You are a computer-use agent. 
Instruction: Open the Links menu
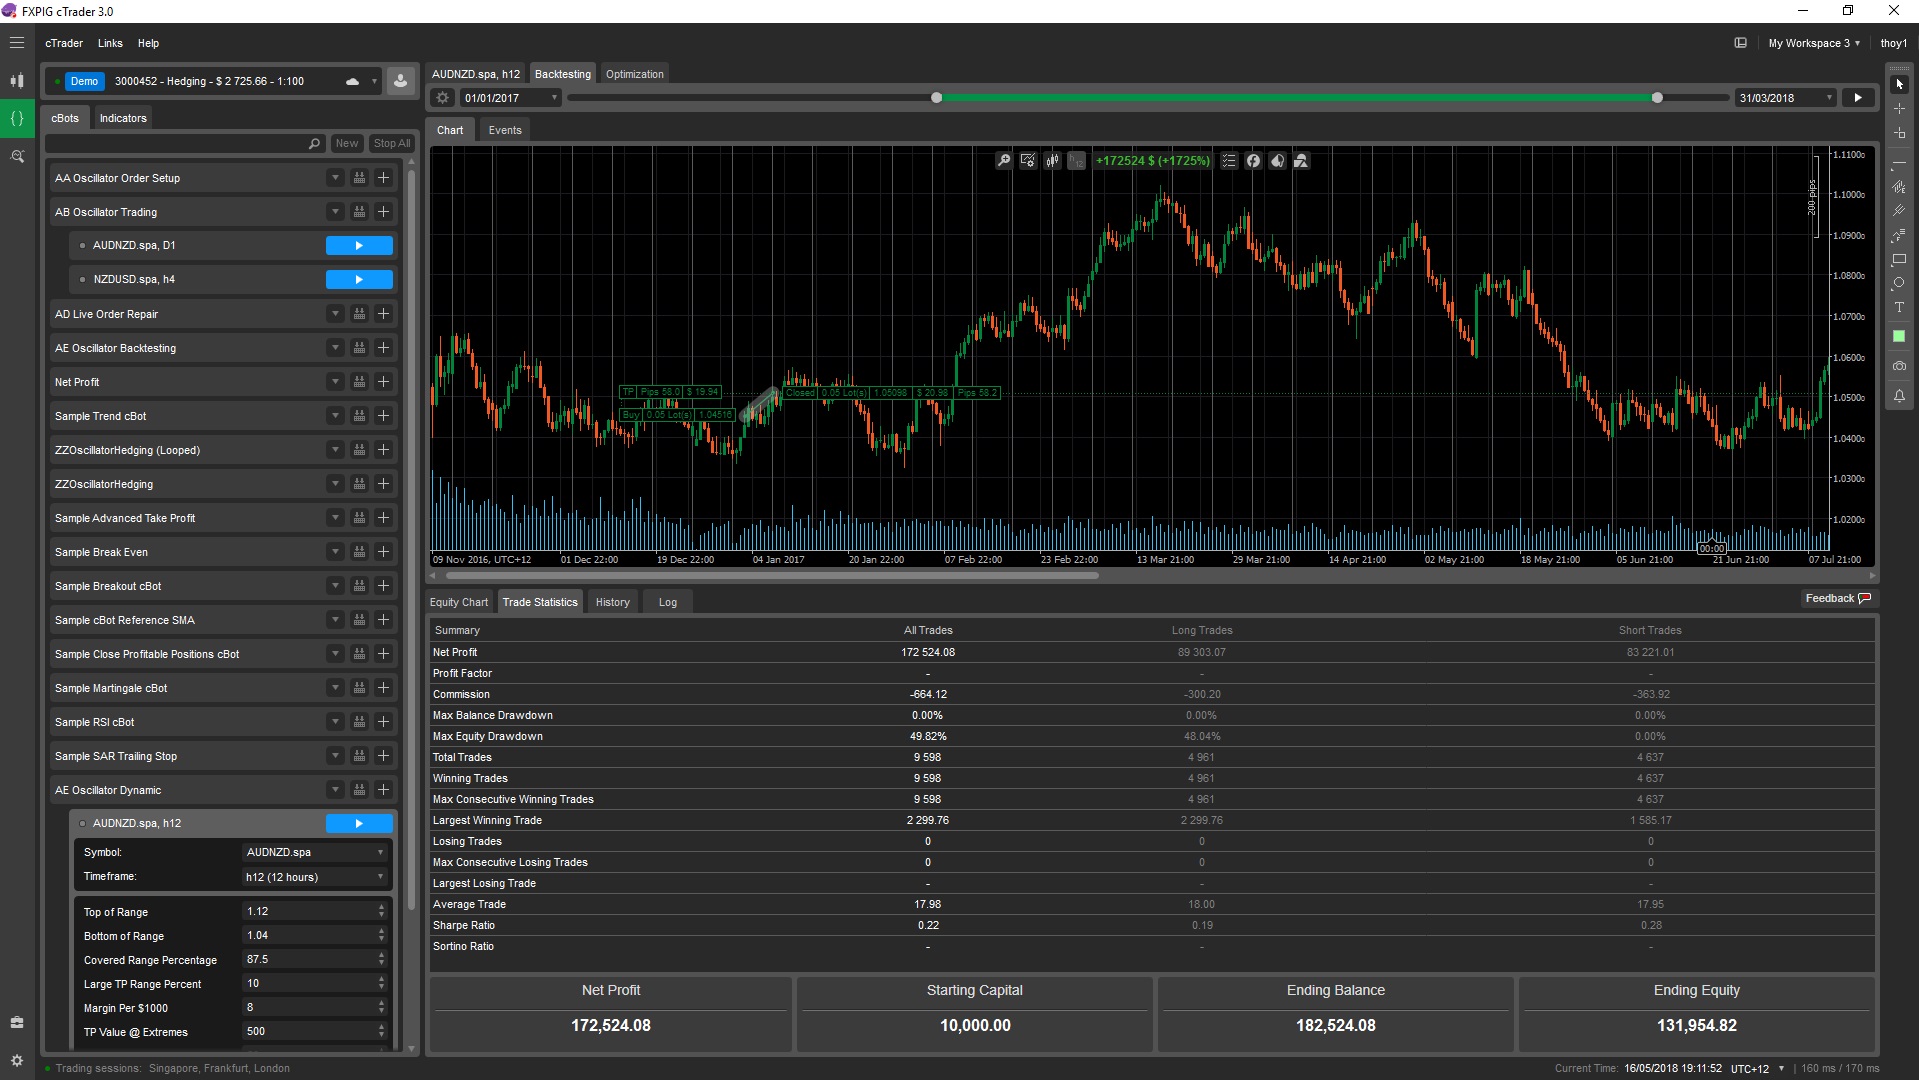click(x=110, y=43)
